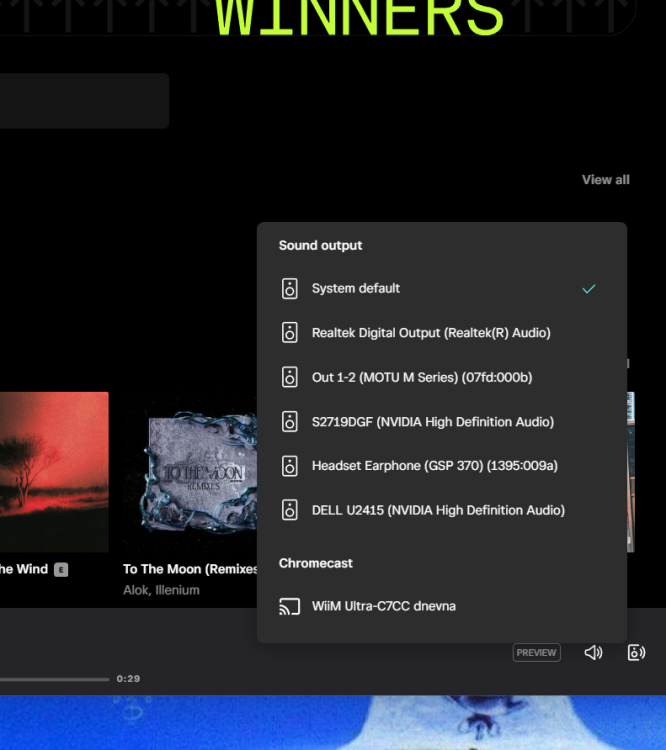This screenshot has height=750, width=666.
Task: Click the System default checkmark
Action: click(x=589, y=289)
